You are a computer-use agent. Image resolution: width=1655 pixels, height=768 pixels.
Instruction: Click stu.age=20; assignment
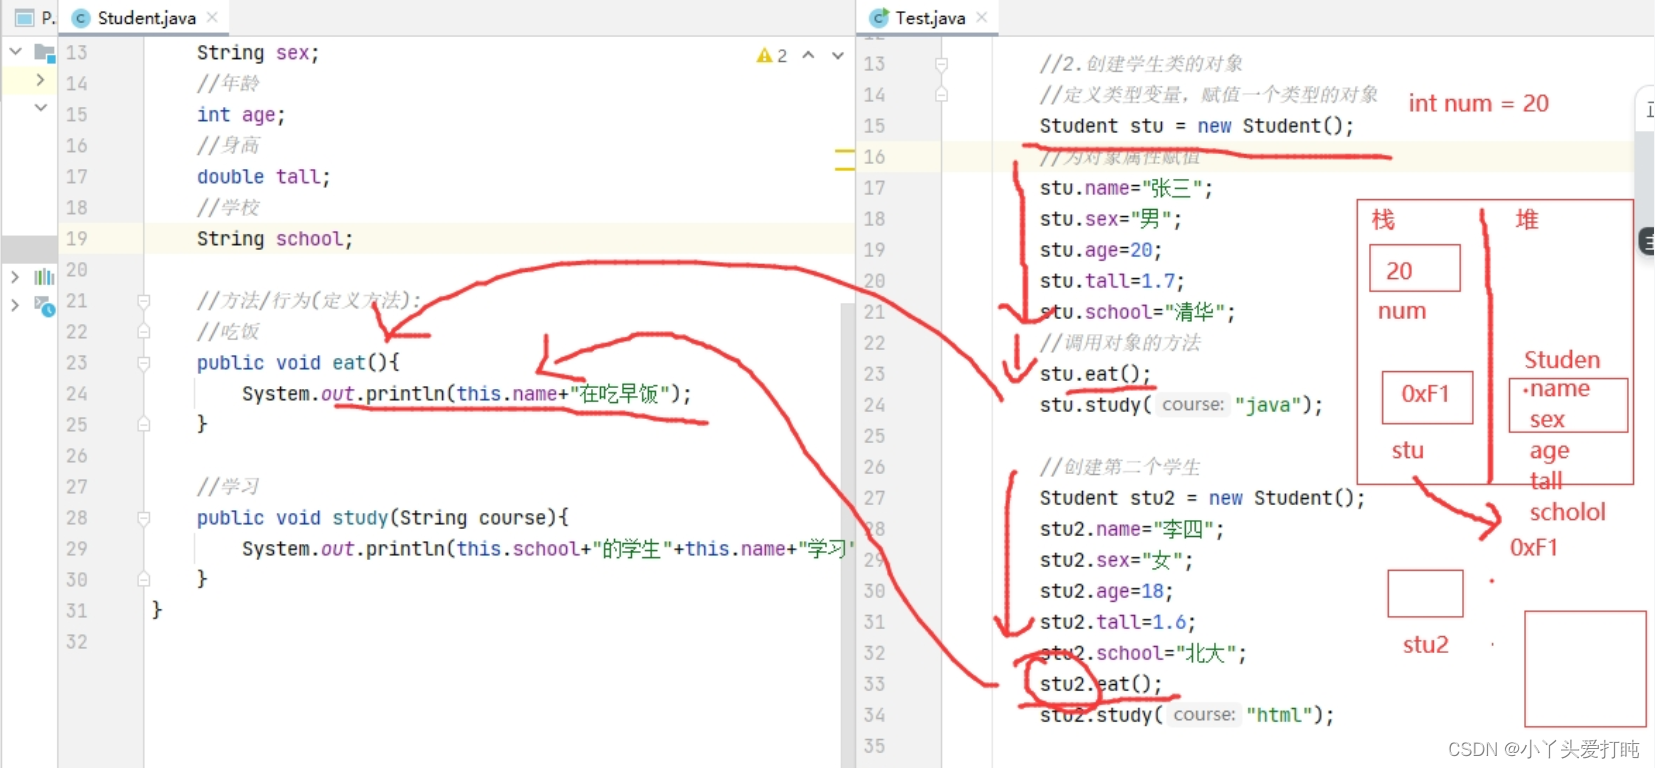pos(1101,250)
